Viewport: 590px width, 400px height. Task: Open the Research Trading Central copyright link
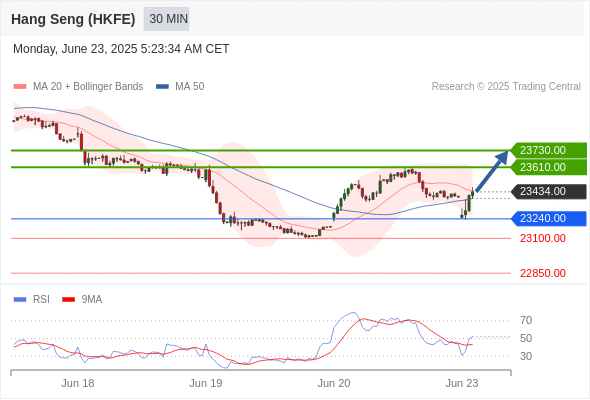[506, 87]
